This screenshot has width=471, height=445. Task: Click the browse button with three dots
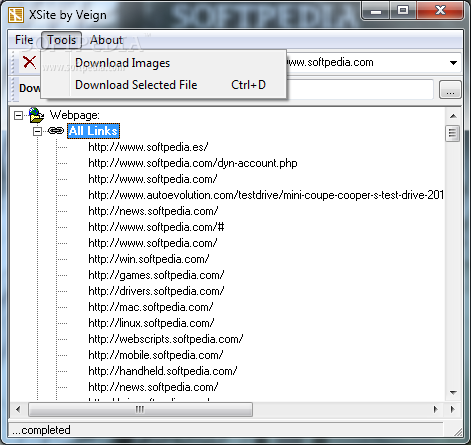click(x=450, y=89)
